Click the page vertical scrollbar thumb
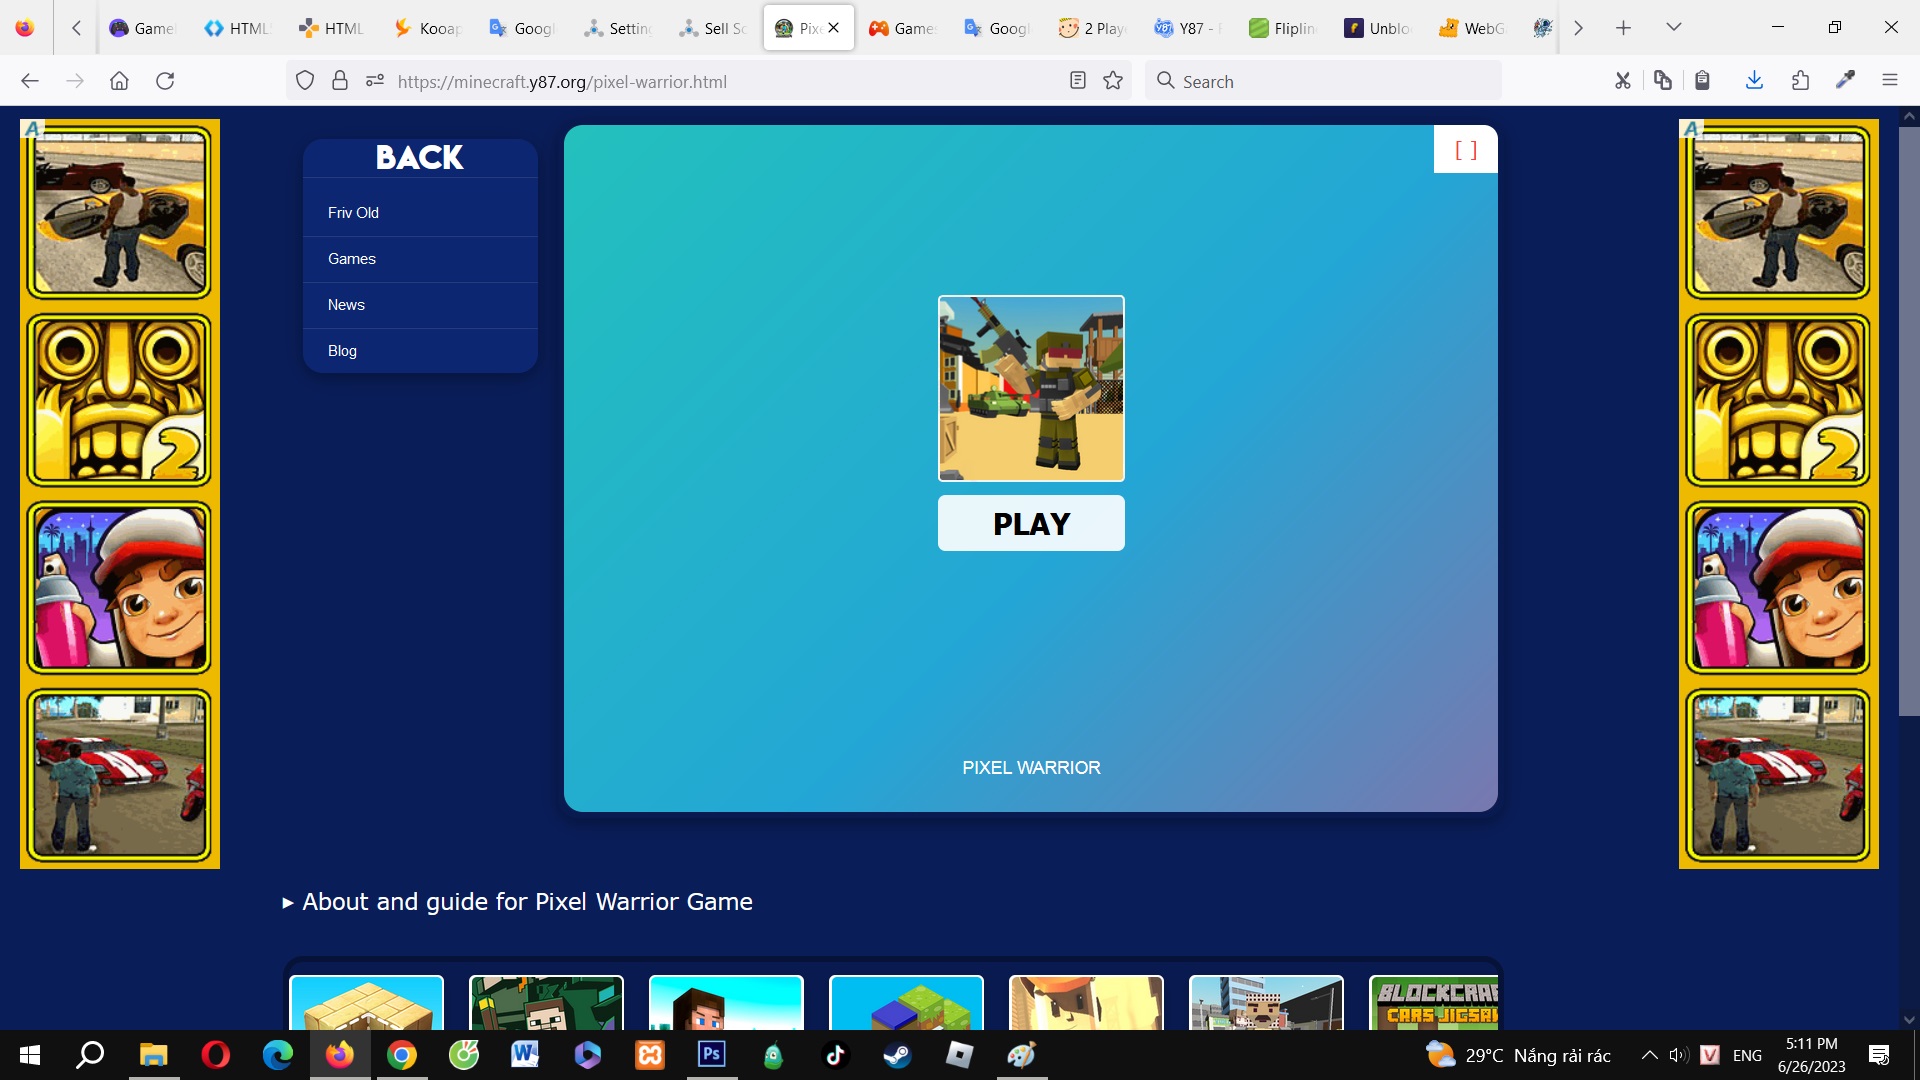The image size is (1920, 1080). coord(1908,420)
